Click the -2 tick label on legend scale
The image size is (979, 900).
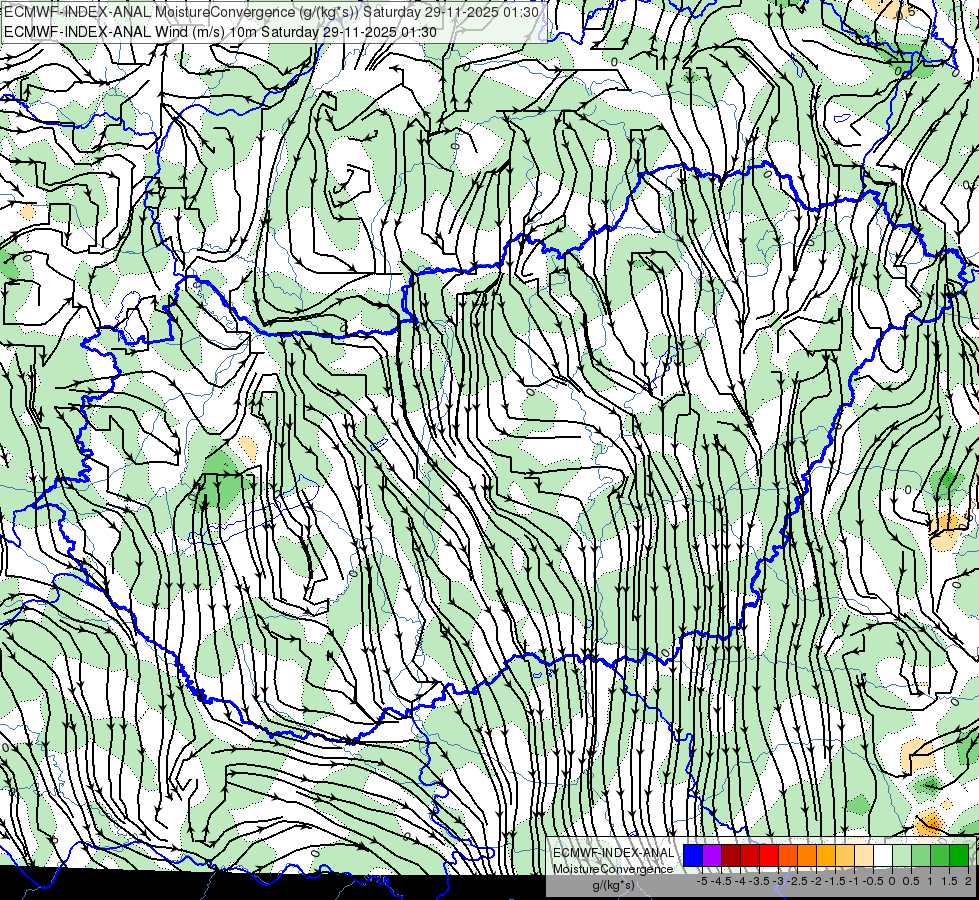(817, 881)
